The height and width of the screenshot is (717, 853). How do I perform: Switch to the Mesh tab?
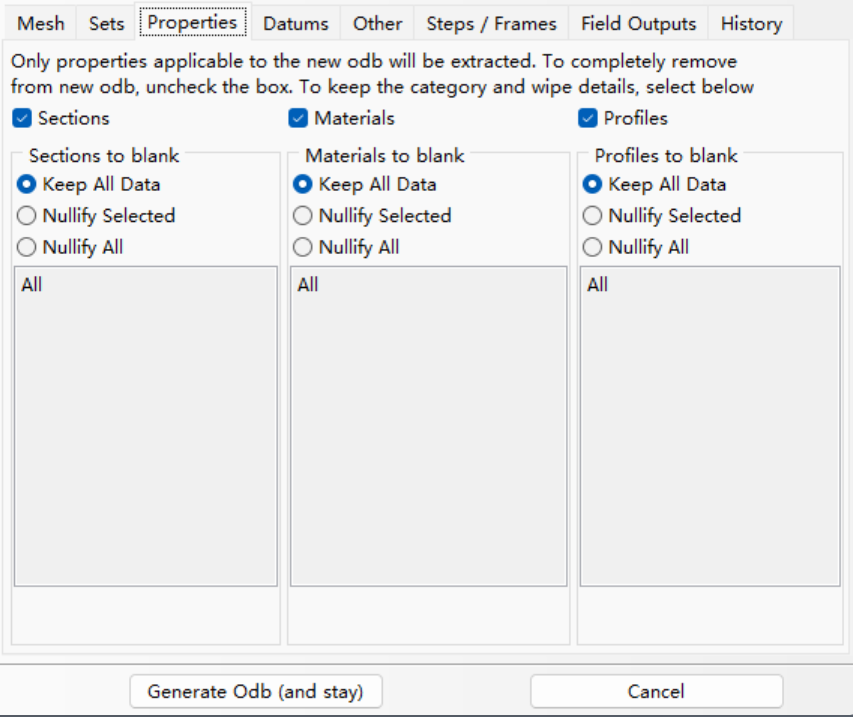point(40,23)
